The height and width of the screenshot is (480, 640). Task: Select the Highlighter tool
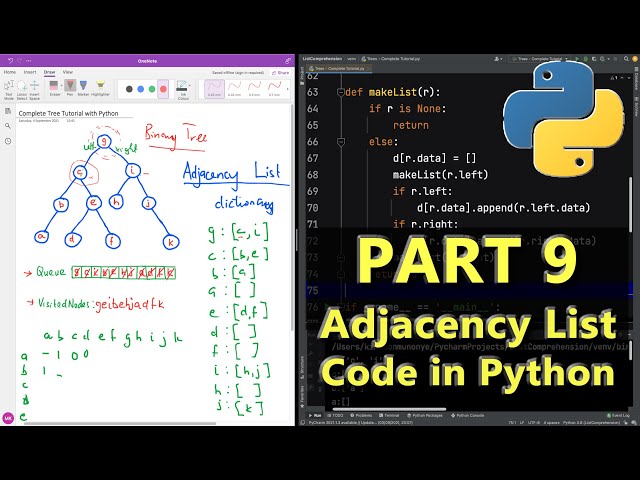(100, 88)
